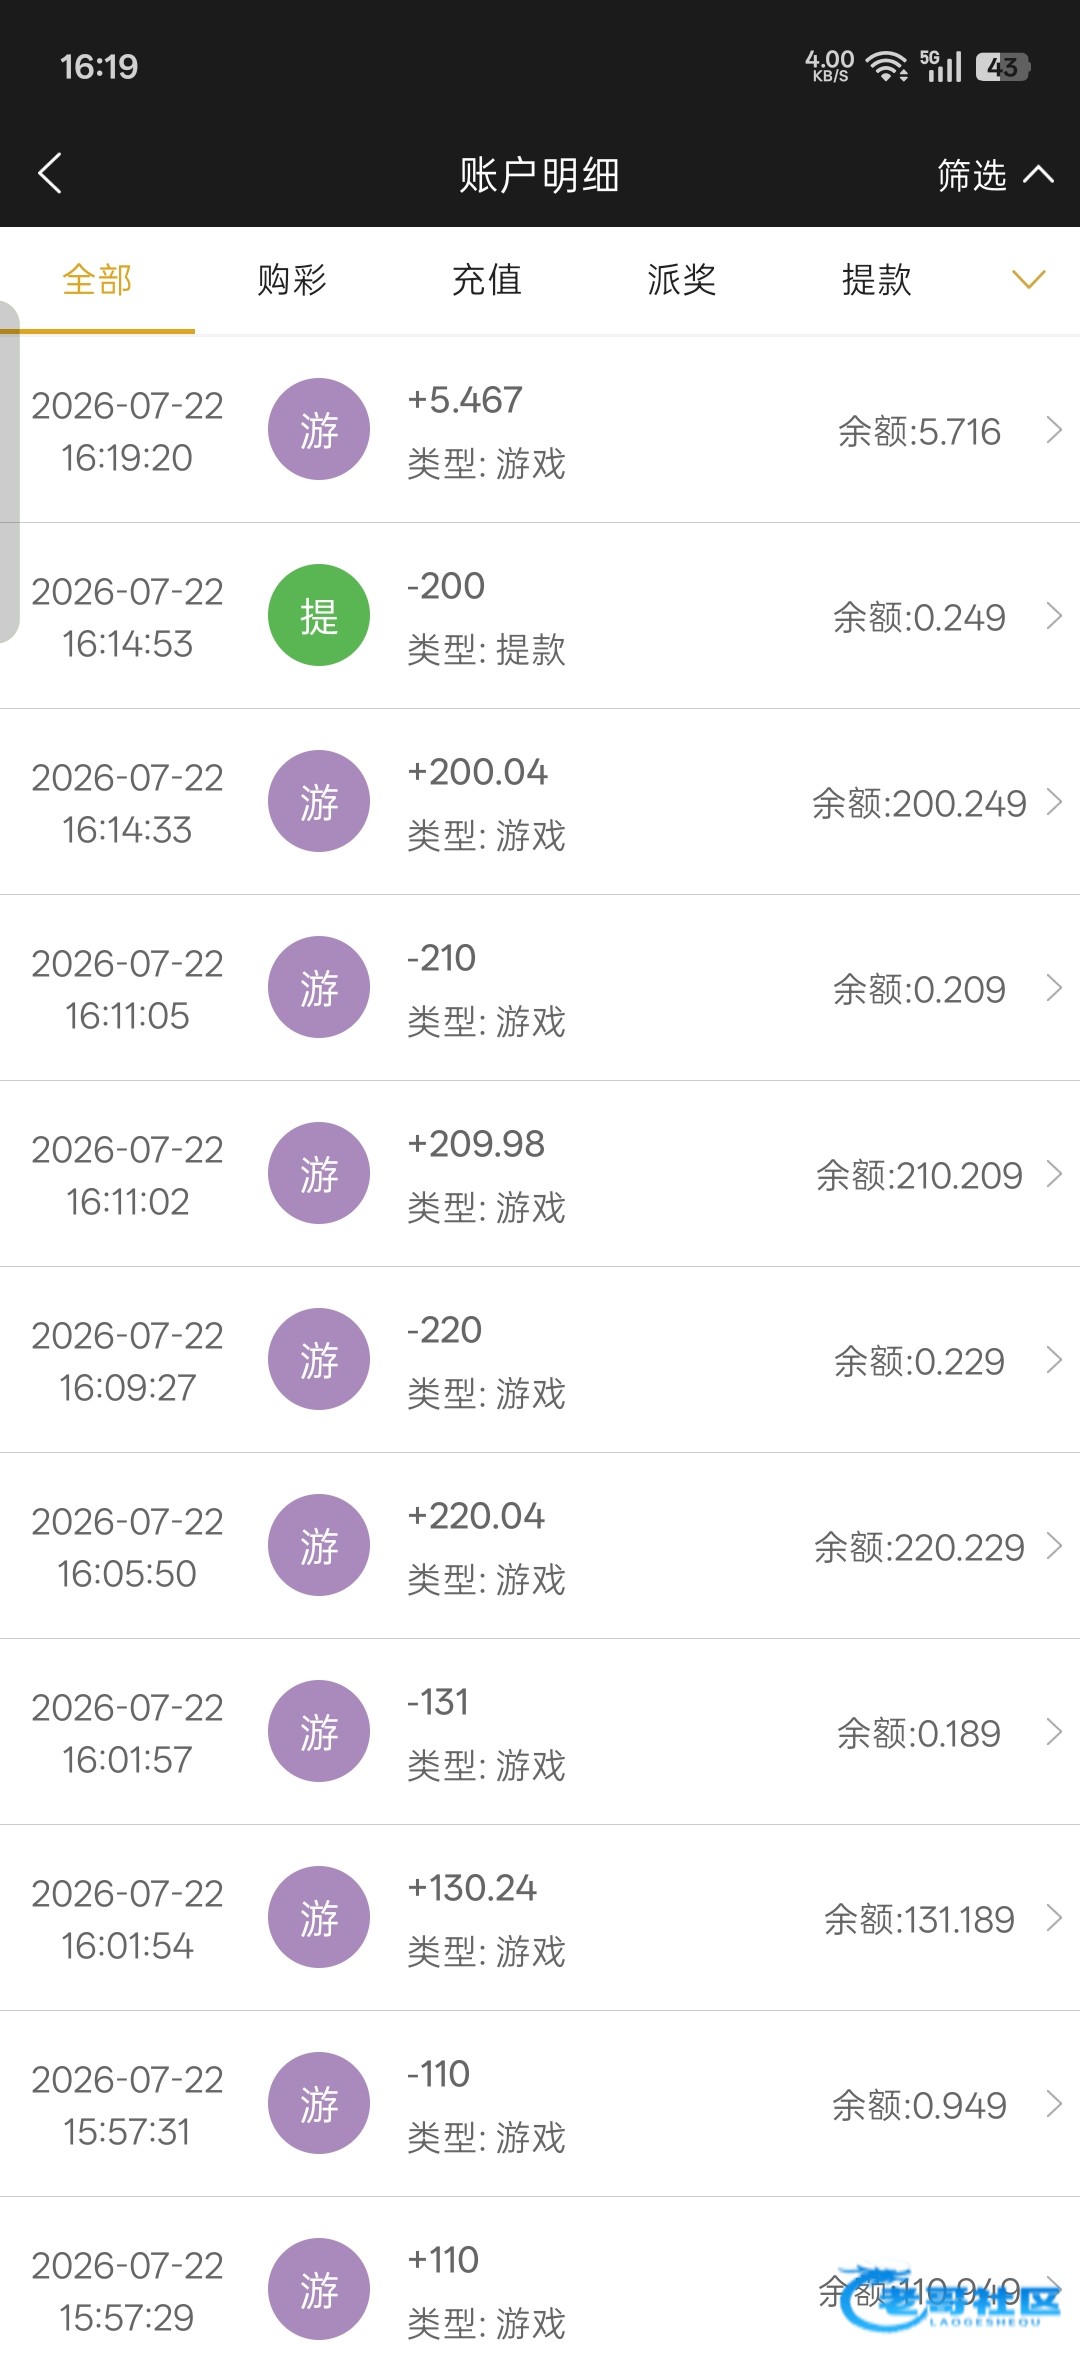Screen dimensions: 1080x2362
Task: Open details arrow for 余额:200.249 row
Action: click(x=1054, y=802)
